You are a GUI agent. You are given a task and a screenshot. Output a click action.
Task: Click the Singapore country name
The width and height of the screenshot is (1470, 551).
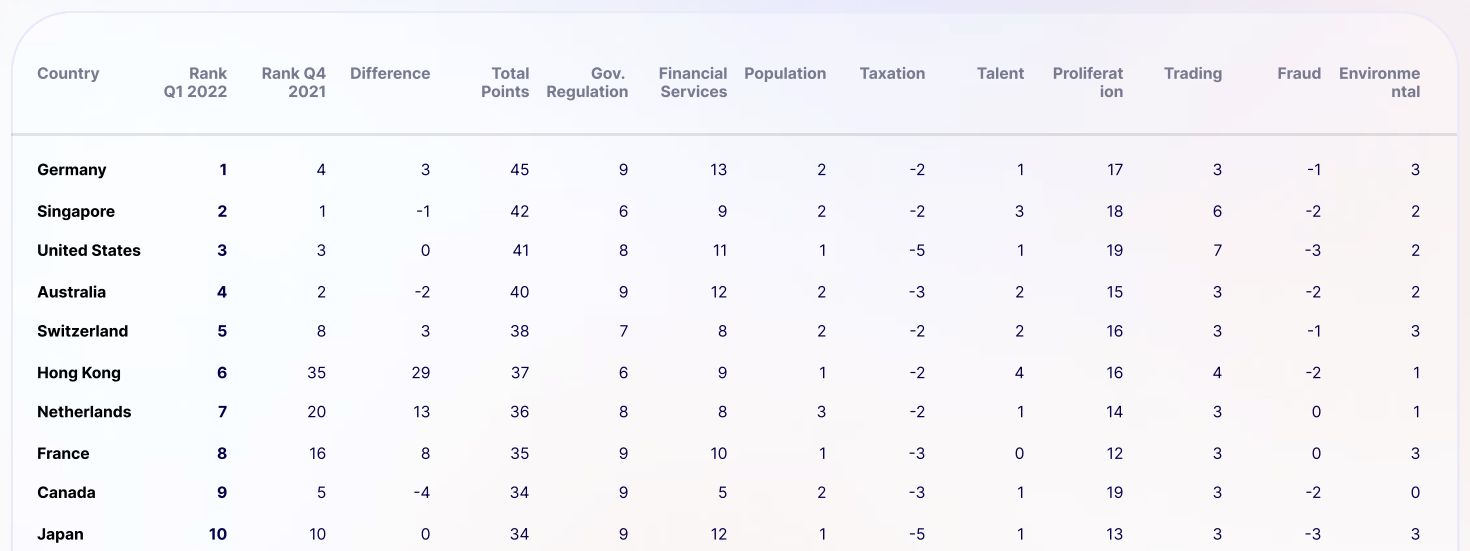click(x=76, y=212)
